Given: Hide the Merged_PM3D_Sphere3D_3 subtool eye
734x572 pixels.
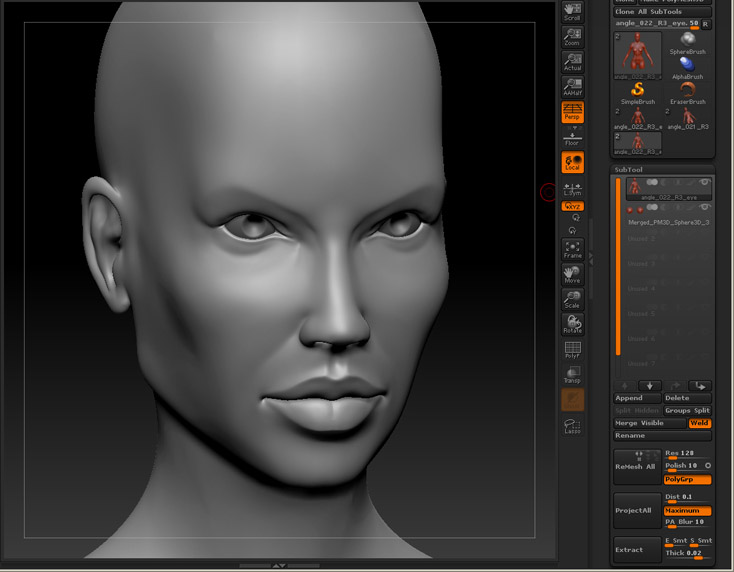Looking at the screenshot, I should 704,206.
